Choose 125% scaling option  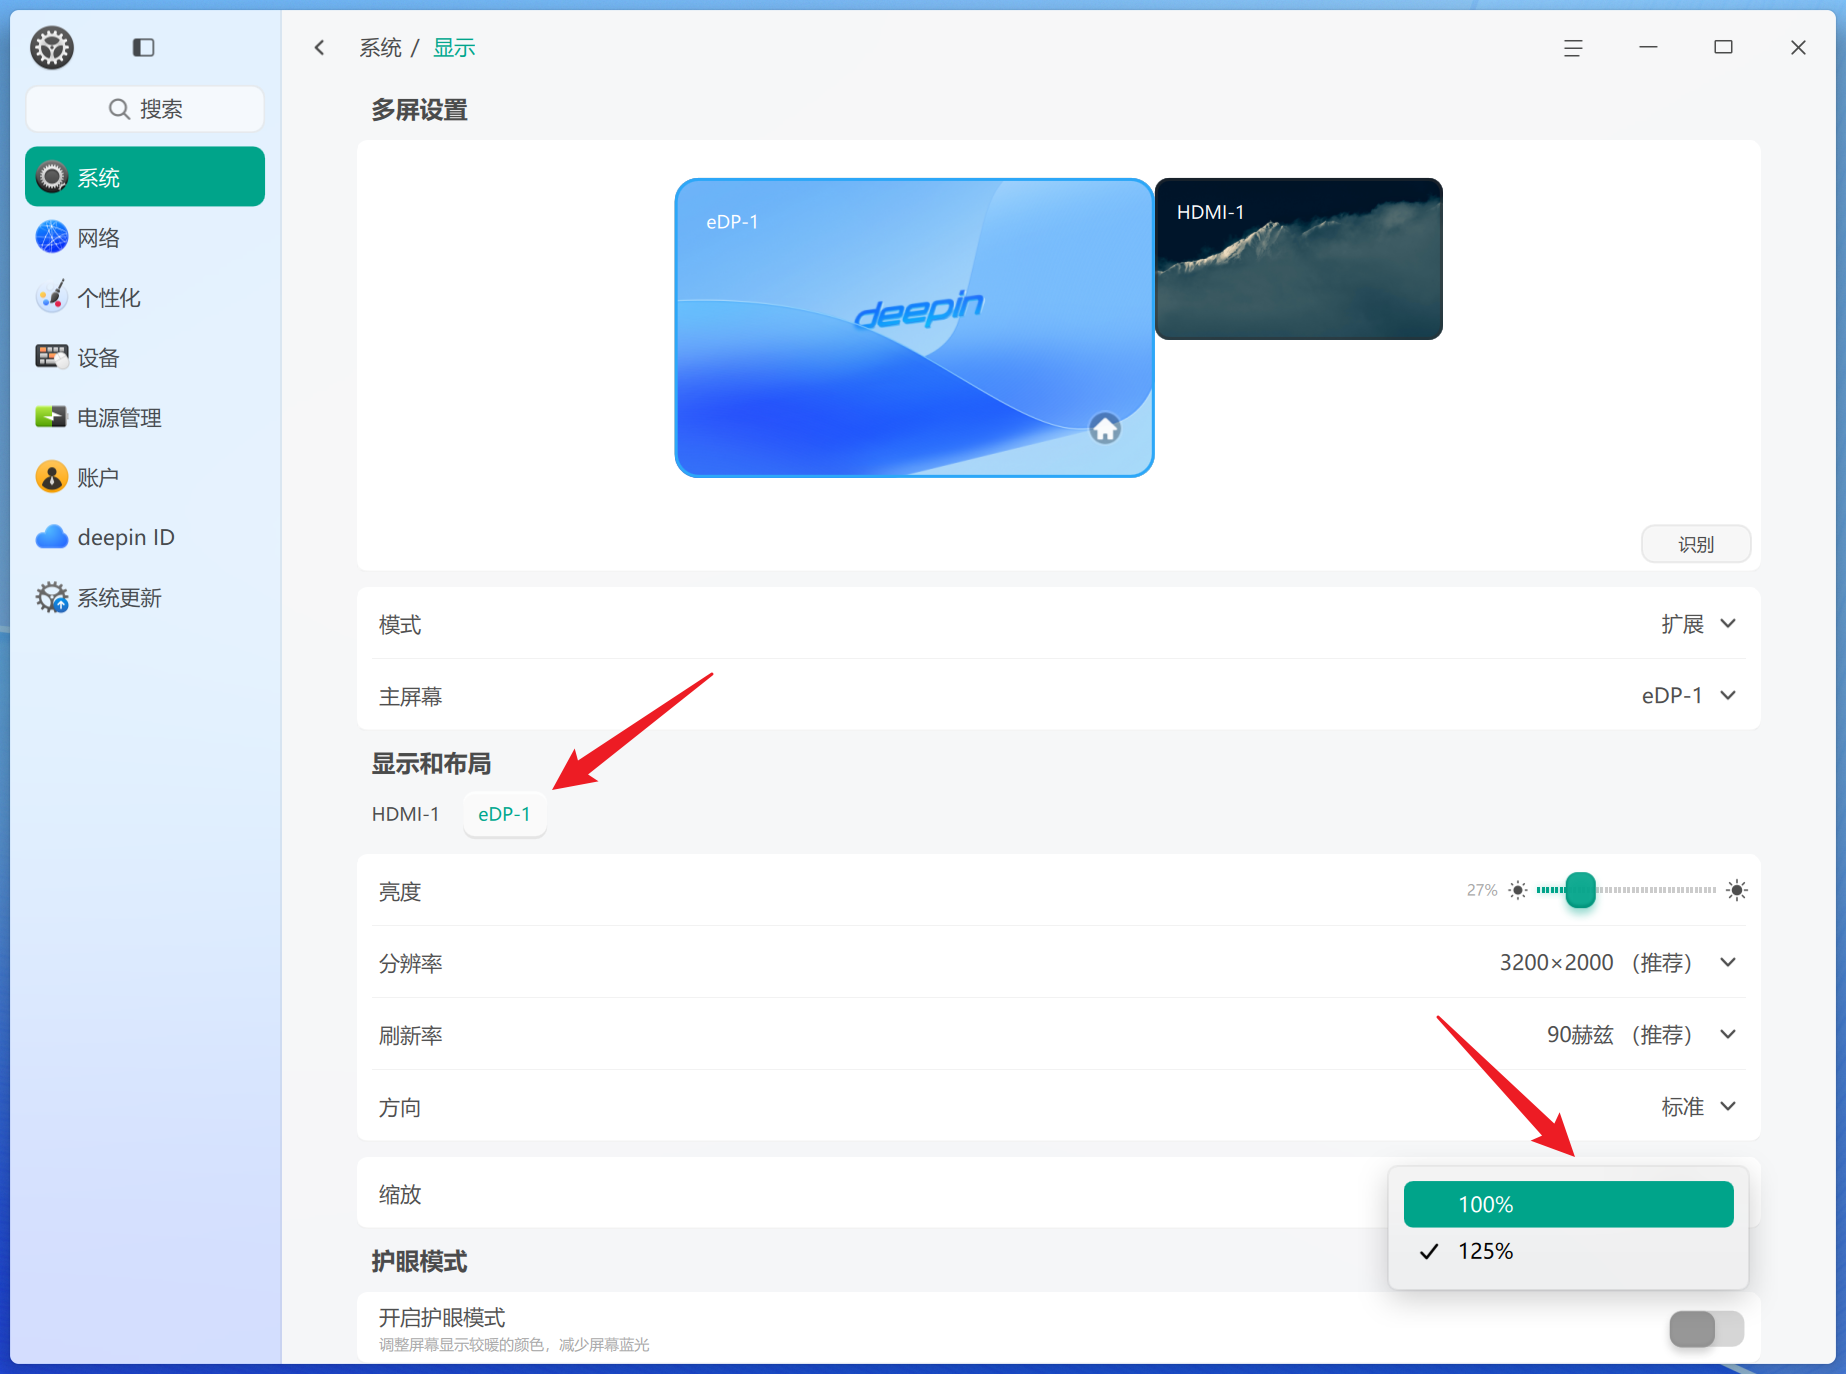click(x=1568, y=1251)
